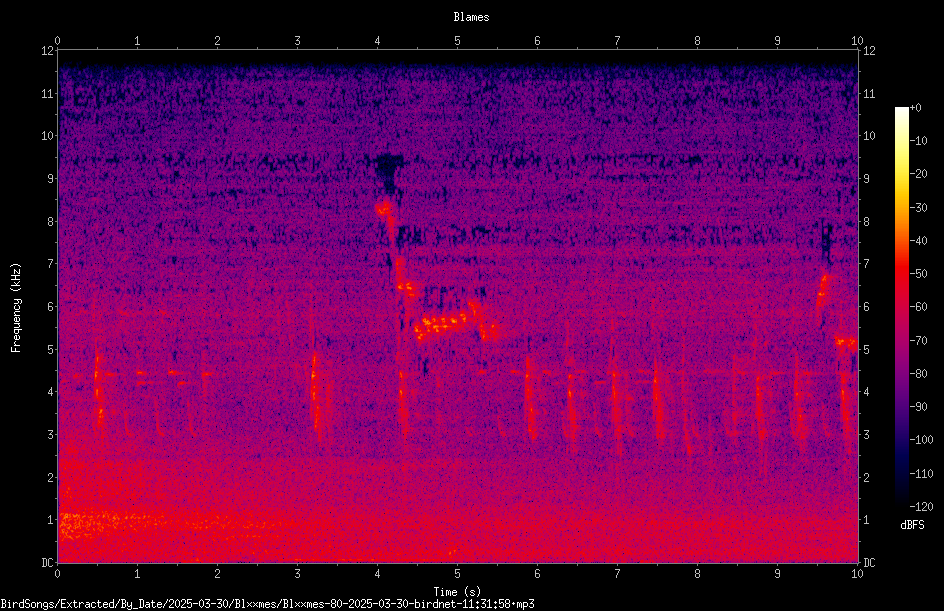944x611 pixels.
Task: Click "12" on the right frequency axis
Action: pyautogui.click(x=869, y=51)
